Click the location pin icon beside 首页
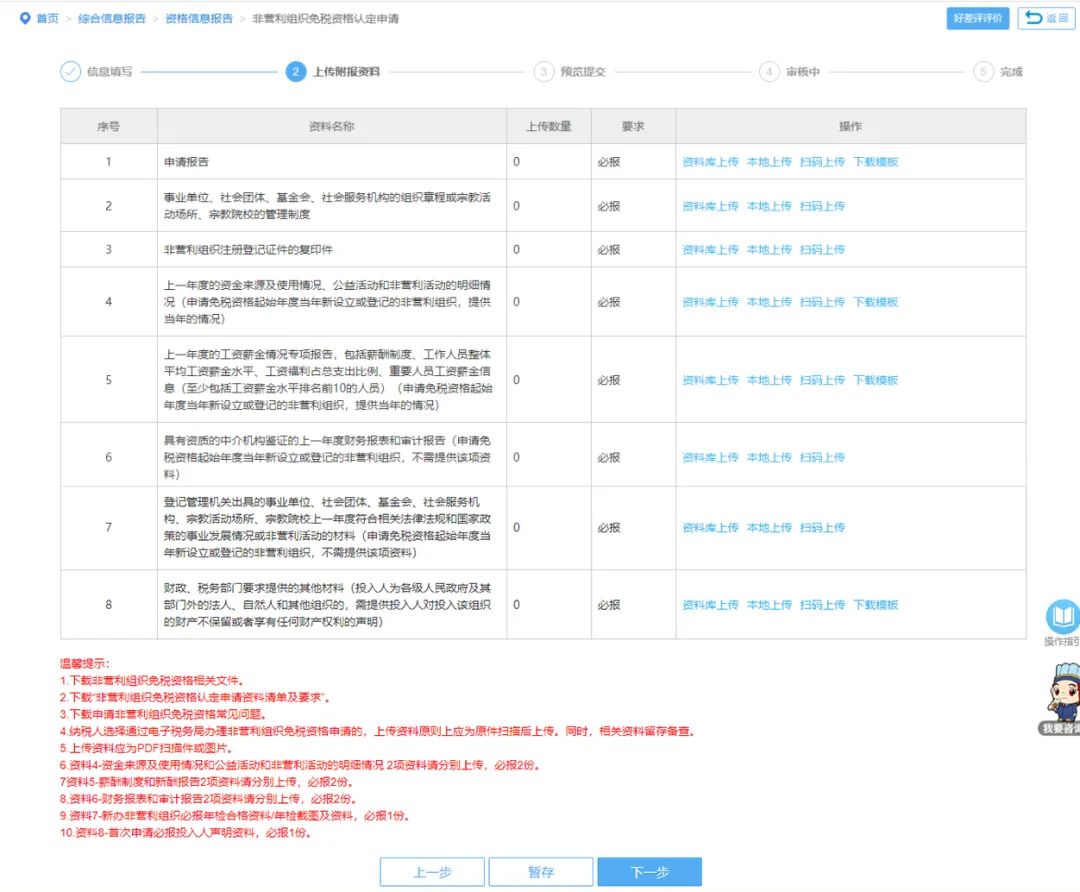 point(25,19)
